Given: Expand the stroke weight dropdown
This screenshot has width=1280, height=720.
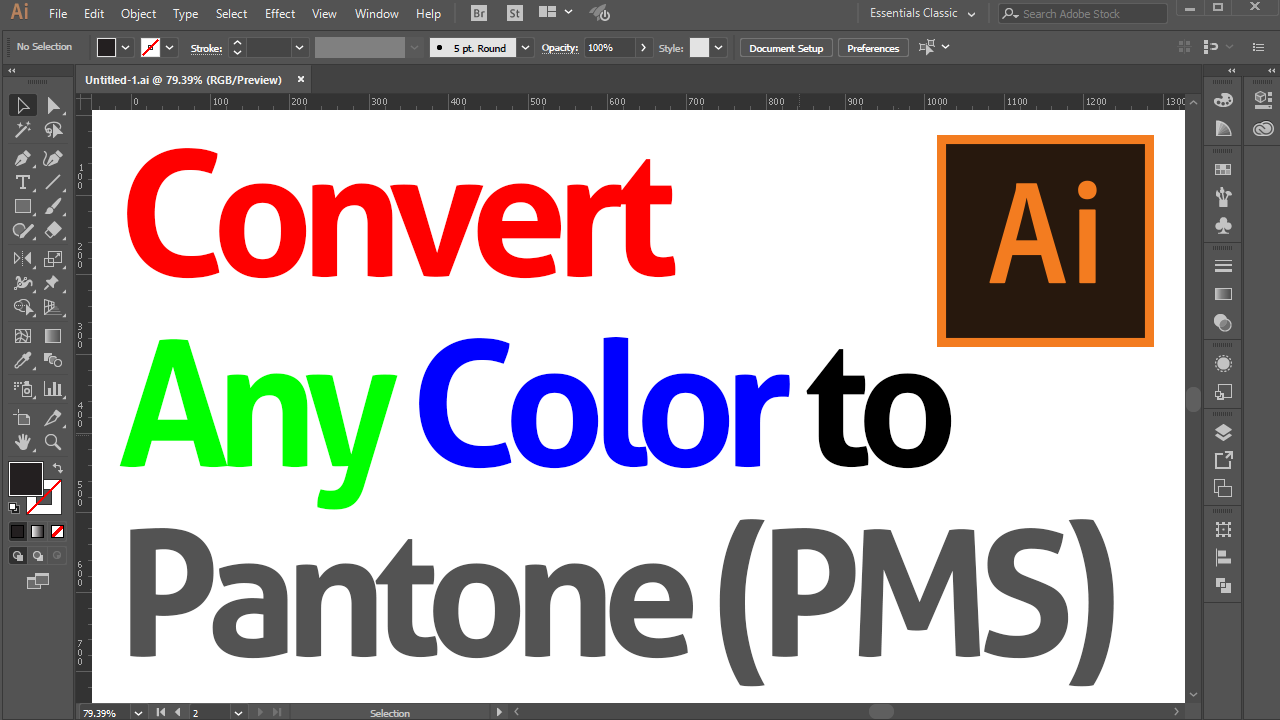Looking at the screenshot, I should click(299, 47).
